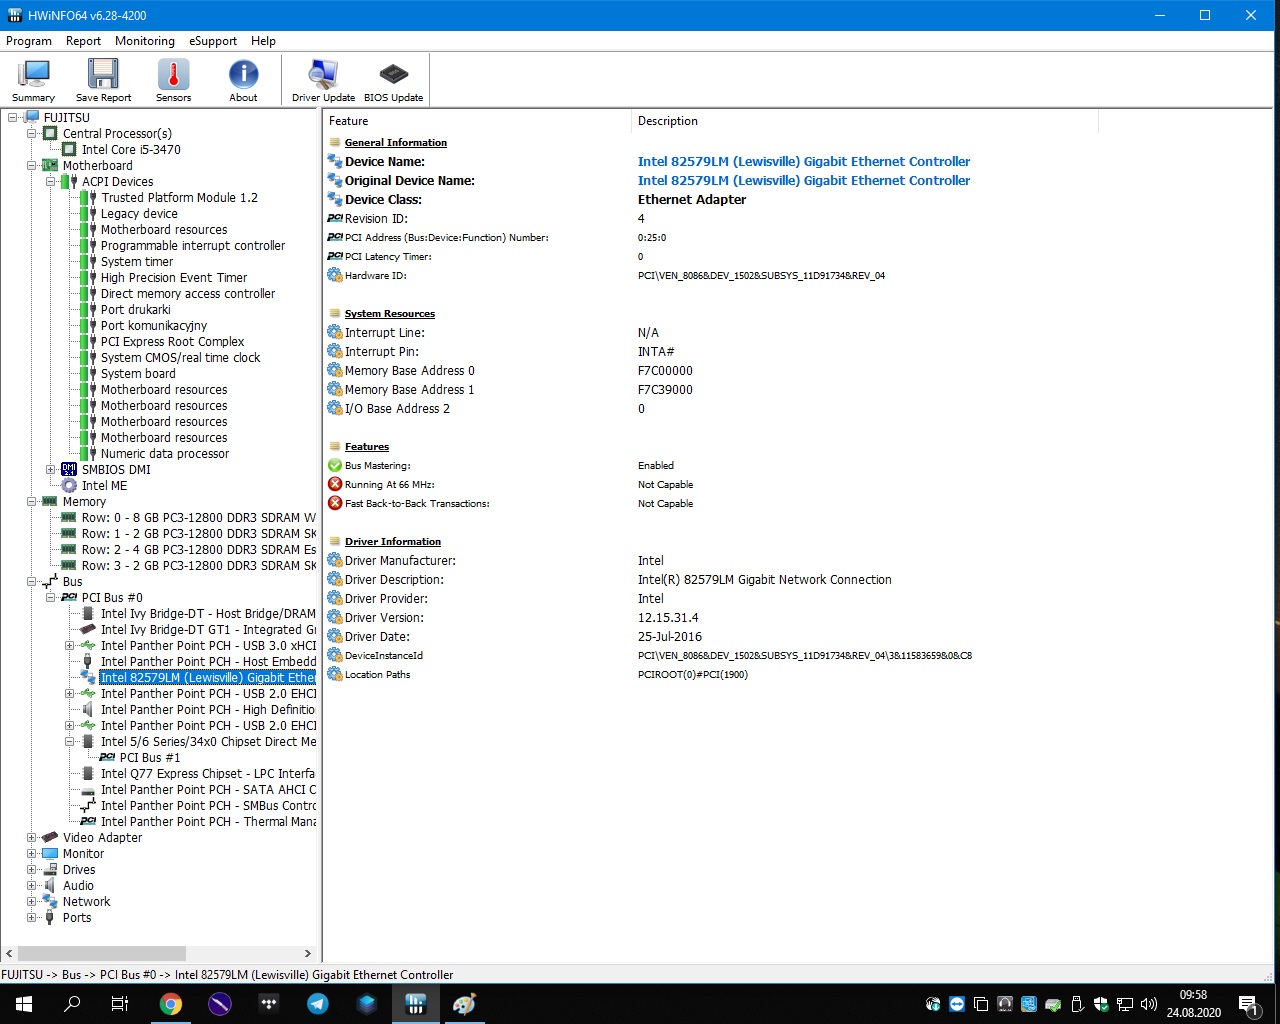Click the tree horizontal scrollbar thumb
Image resolution: width=1280 pixels, height=1024 pixels.
click(102, 954)
